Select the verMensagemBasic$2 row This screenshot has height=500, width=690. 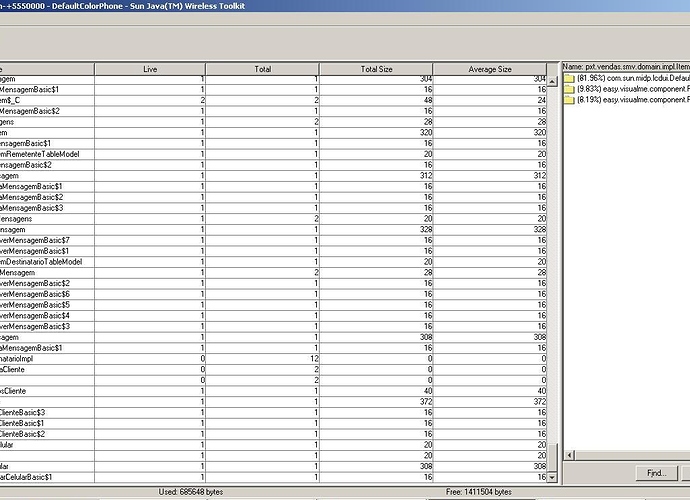point(273,283)
